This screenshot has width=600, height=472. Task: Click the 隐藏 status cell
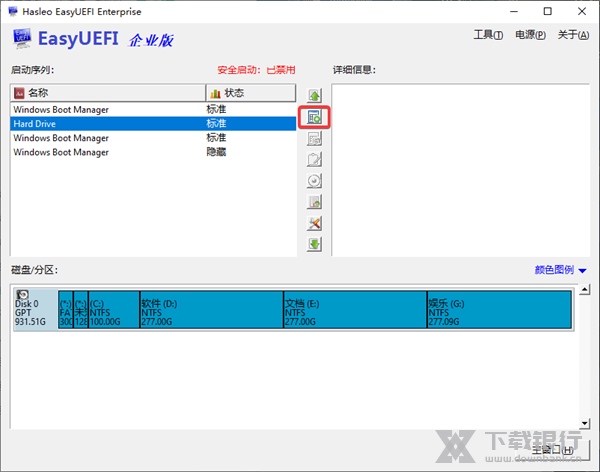click(x=216, y=152)
